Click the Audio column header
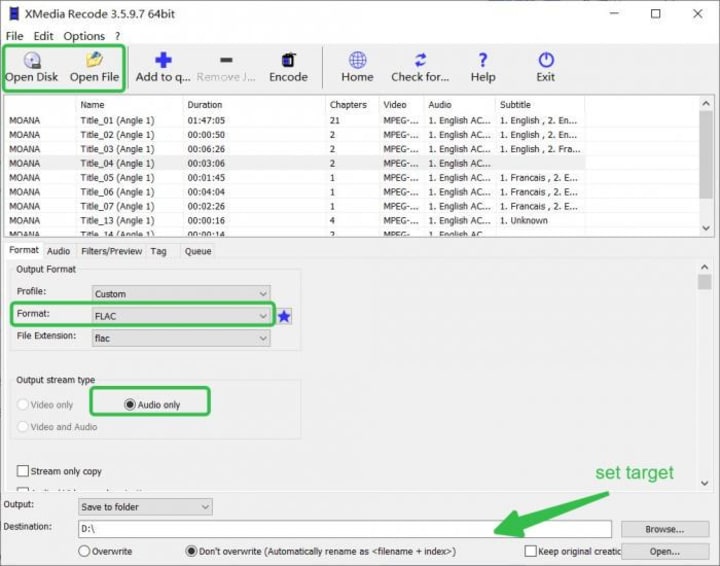 point(460,105)
